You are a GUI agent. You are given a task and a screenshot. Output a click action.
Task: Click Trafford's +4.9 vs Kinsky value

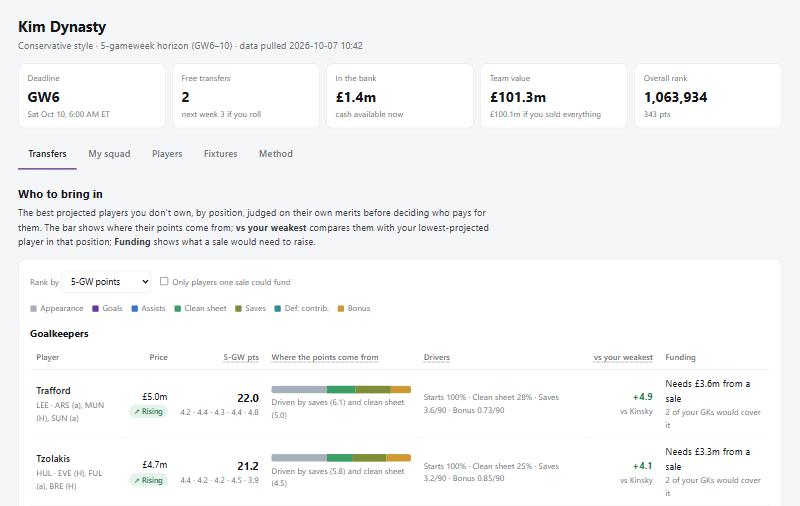[642, 397]
